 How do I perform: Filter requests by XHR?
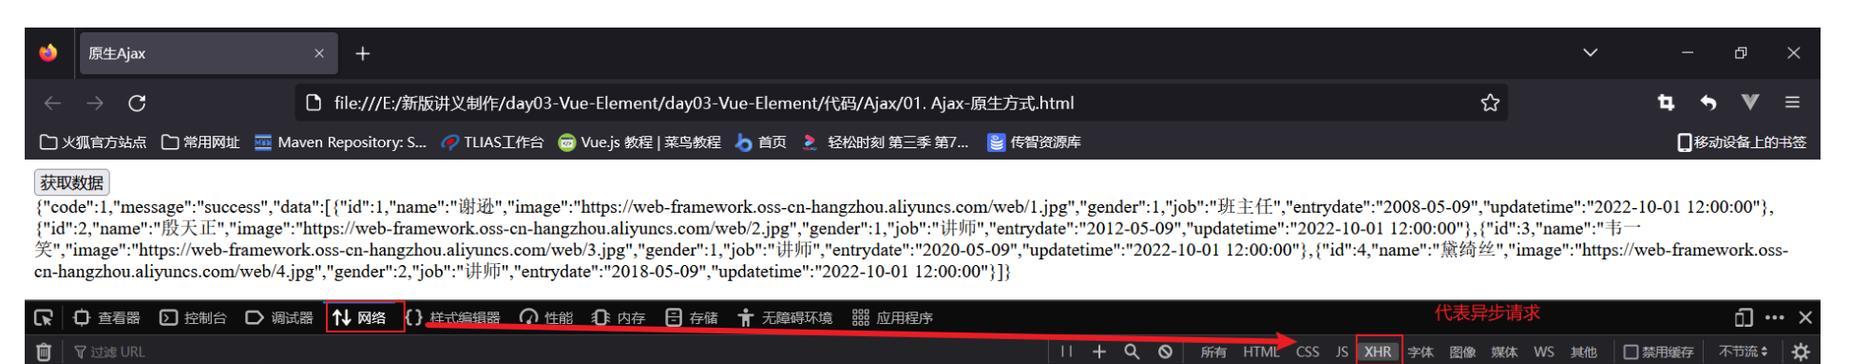[x=1378, y=352]
